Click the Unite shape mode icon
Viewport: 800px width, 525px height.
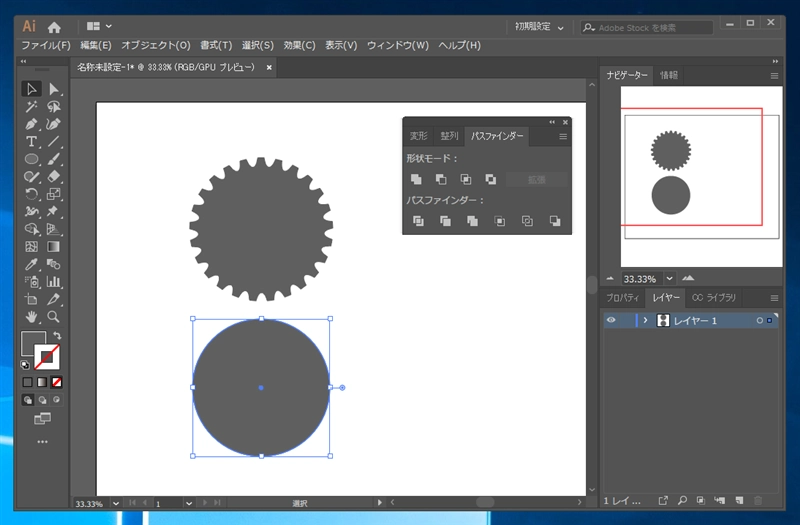click(416, 179)
